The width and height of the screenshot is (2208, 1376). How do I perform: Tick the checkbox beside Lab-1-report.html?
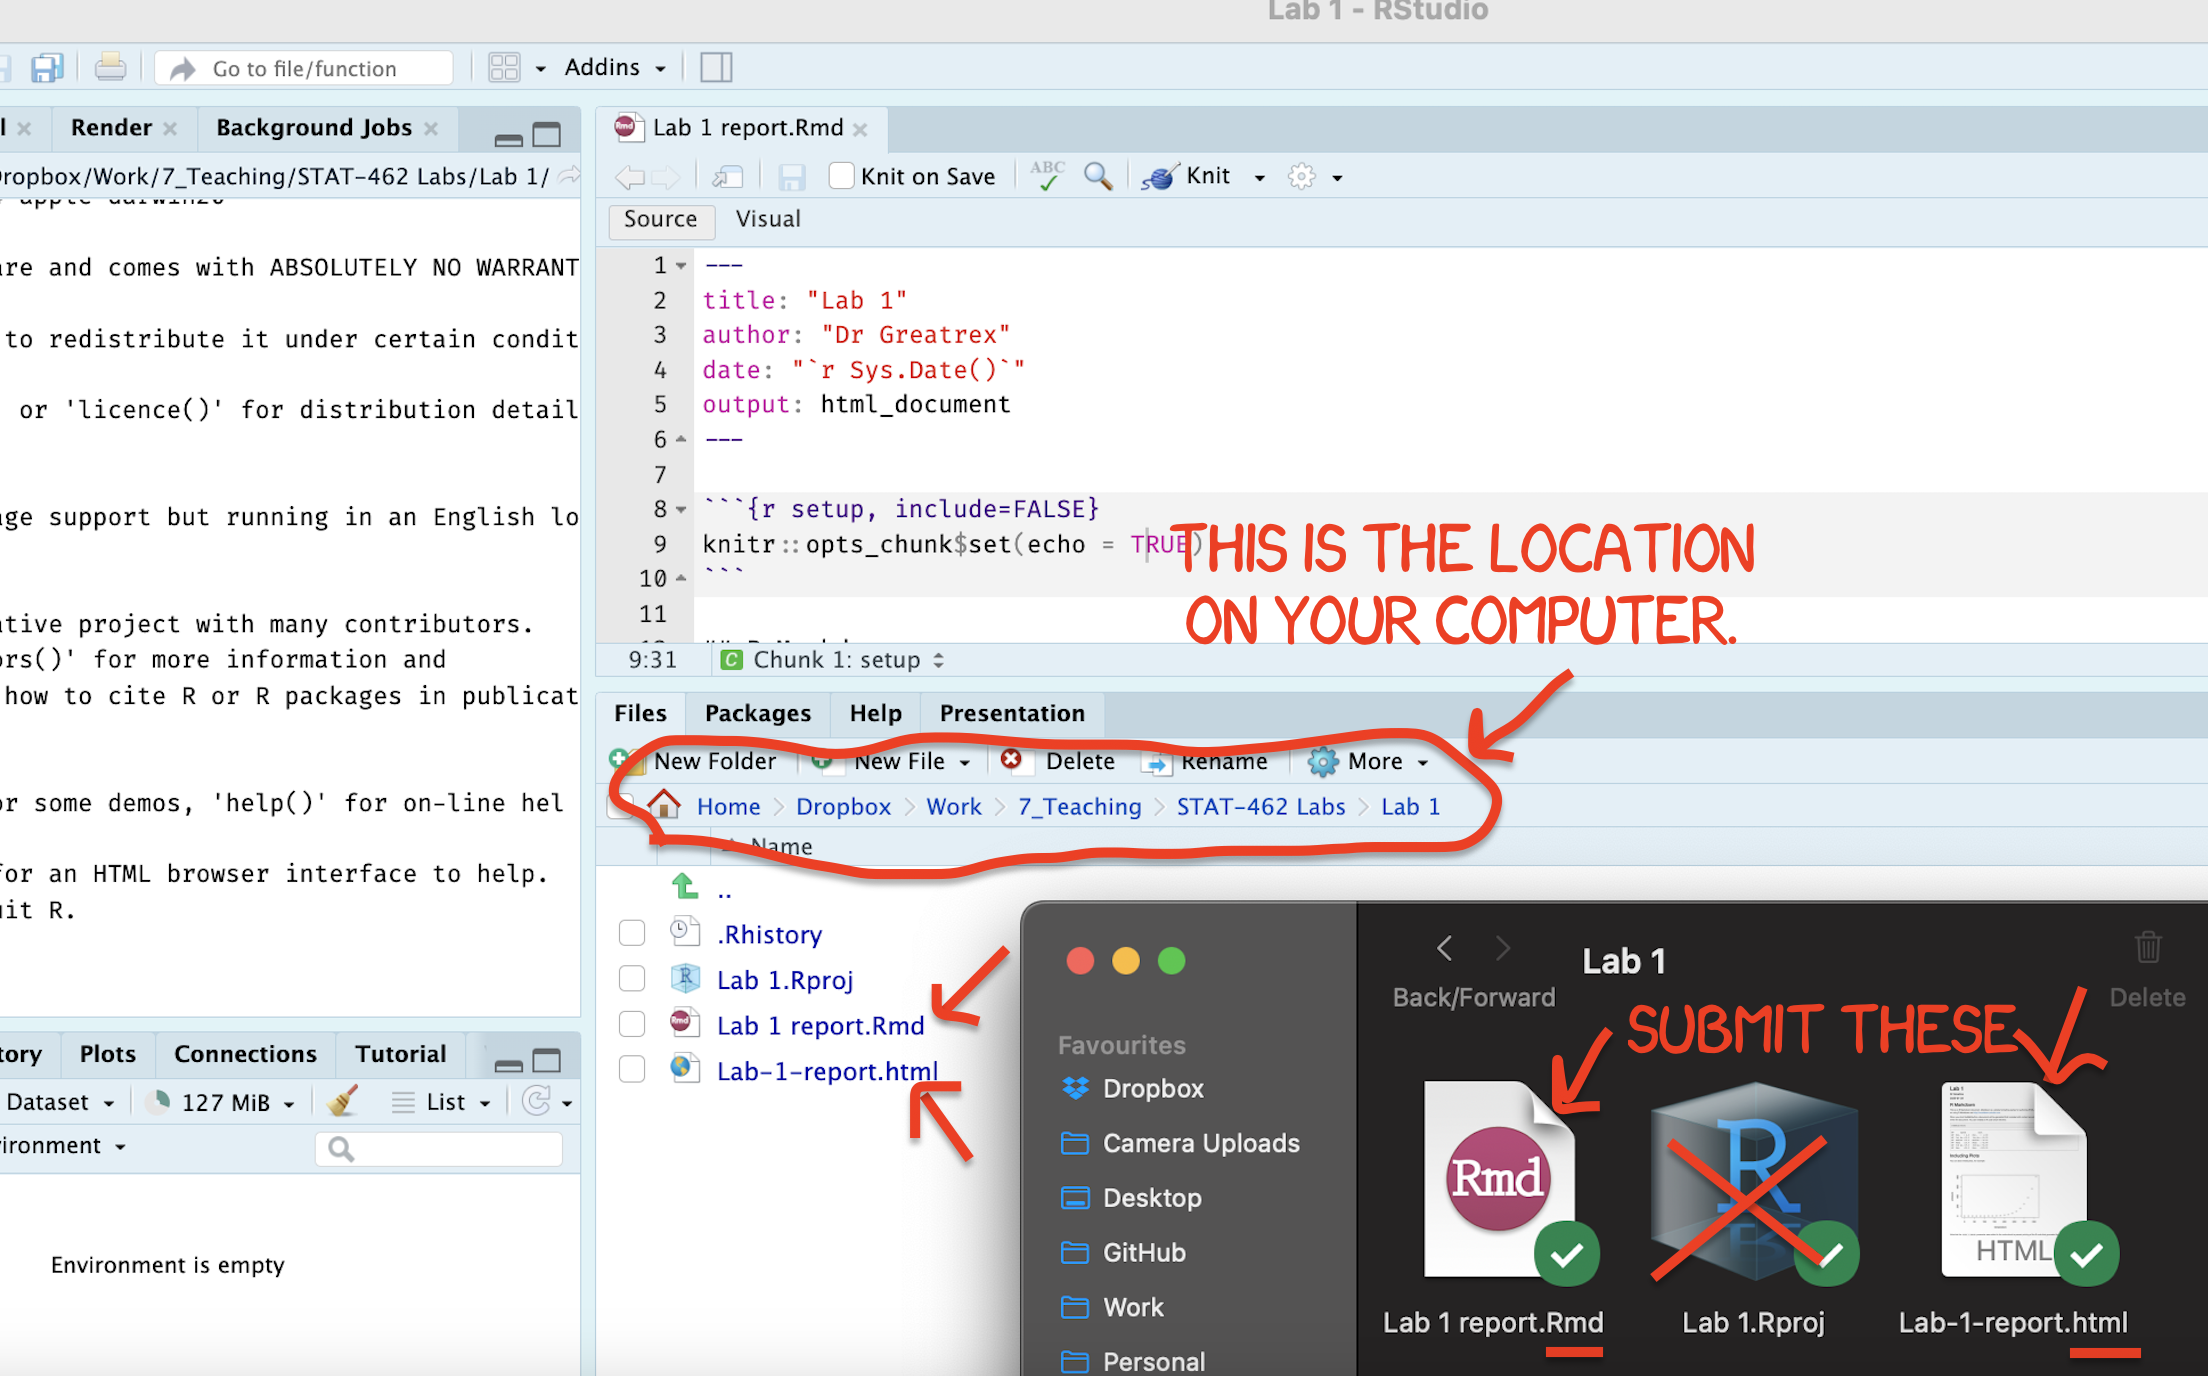pyautogui.click(x=632, y=1069)
